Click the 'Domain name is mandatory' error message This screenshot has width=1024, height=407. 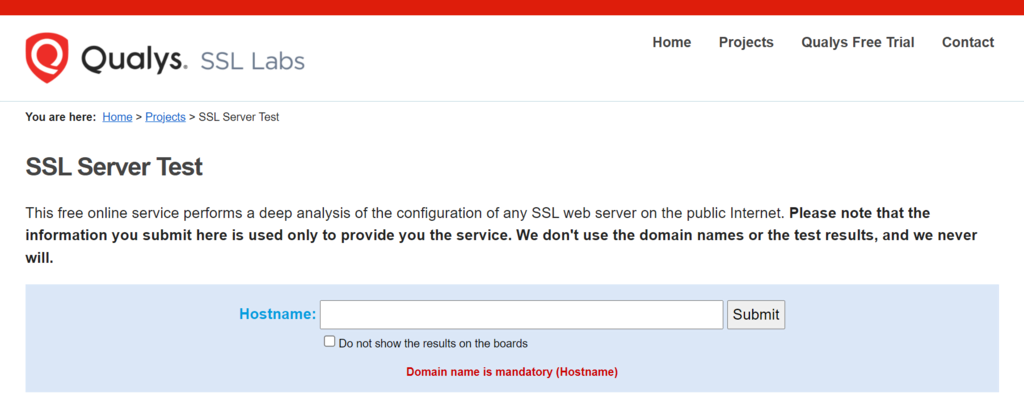(512, 372)
